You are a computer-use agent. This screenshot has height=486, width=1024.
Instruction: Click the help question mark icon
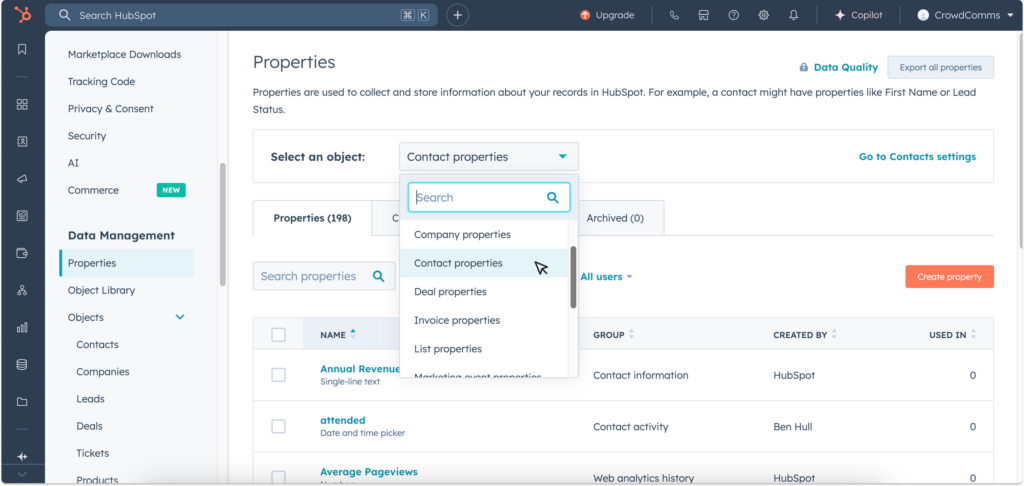(734, 15)
